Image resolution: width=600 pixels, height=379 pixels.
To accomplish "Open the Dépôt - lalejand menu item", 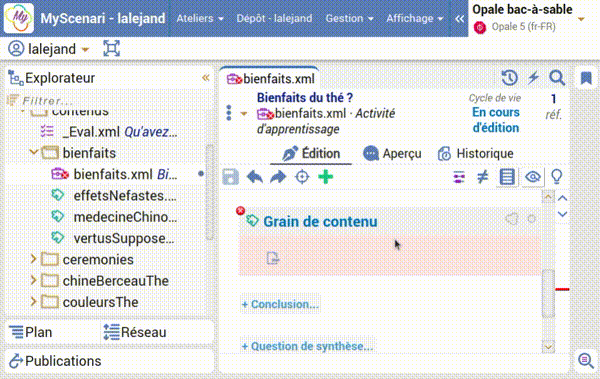I will click(274, 18).
